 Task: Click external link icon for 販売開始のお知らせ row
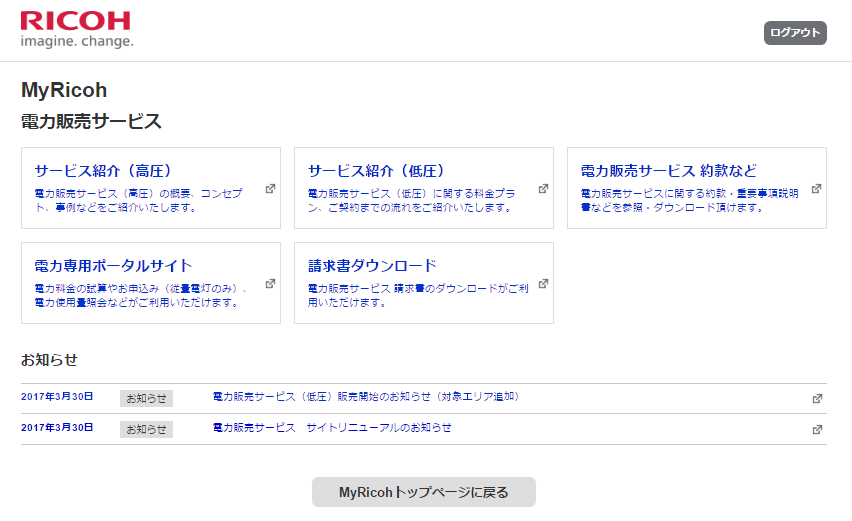[x=817, y=399]
